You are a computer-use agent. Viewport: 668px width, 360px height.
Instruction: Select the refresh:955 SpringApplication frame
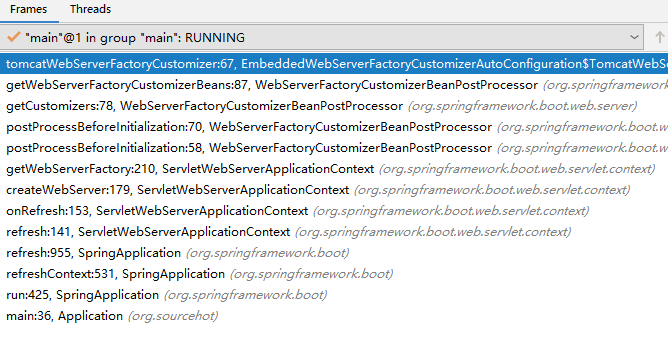click(x=334, y=253)
